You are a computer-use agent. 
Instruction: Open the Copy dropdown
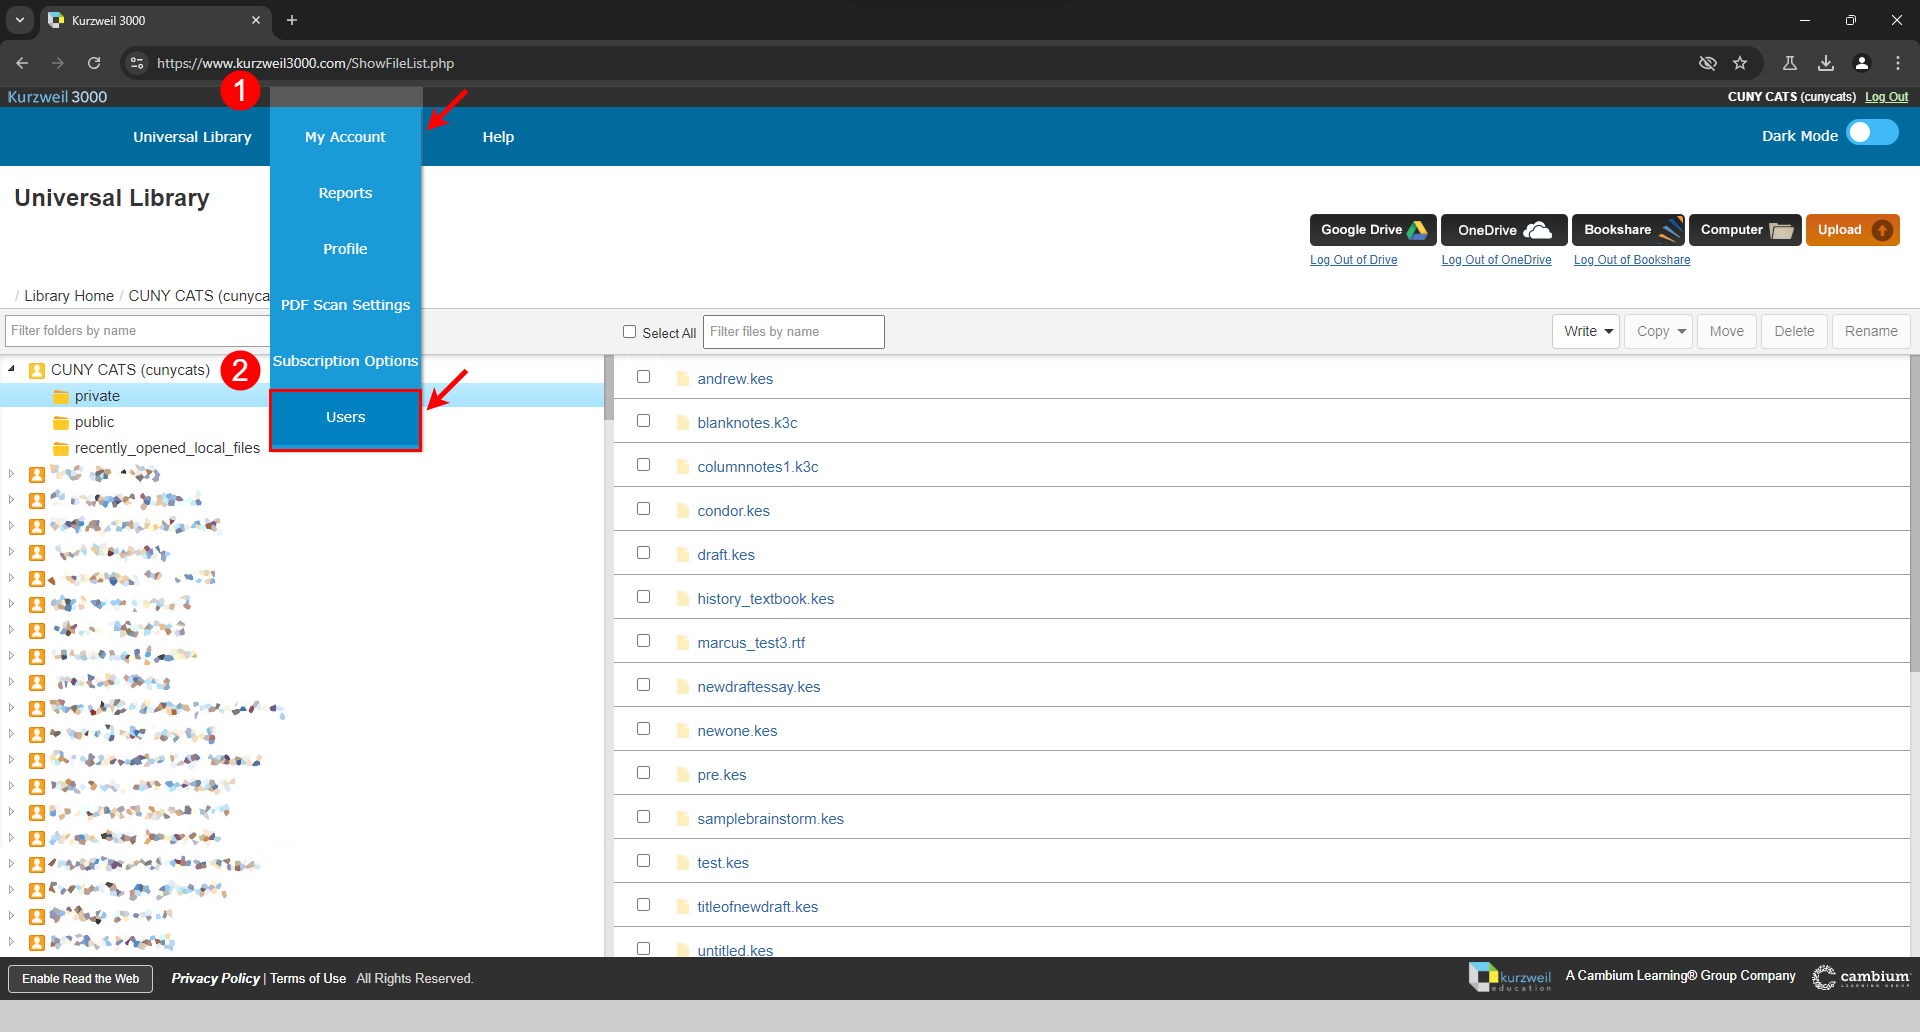pos(1659,331)
